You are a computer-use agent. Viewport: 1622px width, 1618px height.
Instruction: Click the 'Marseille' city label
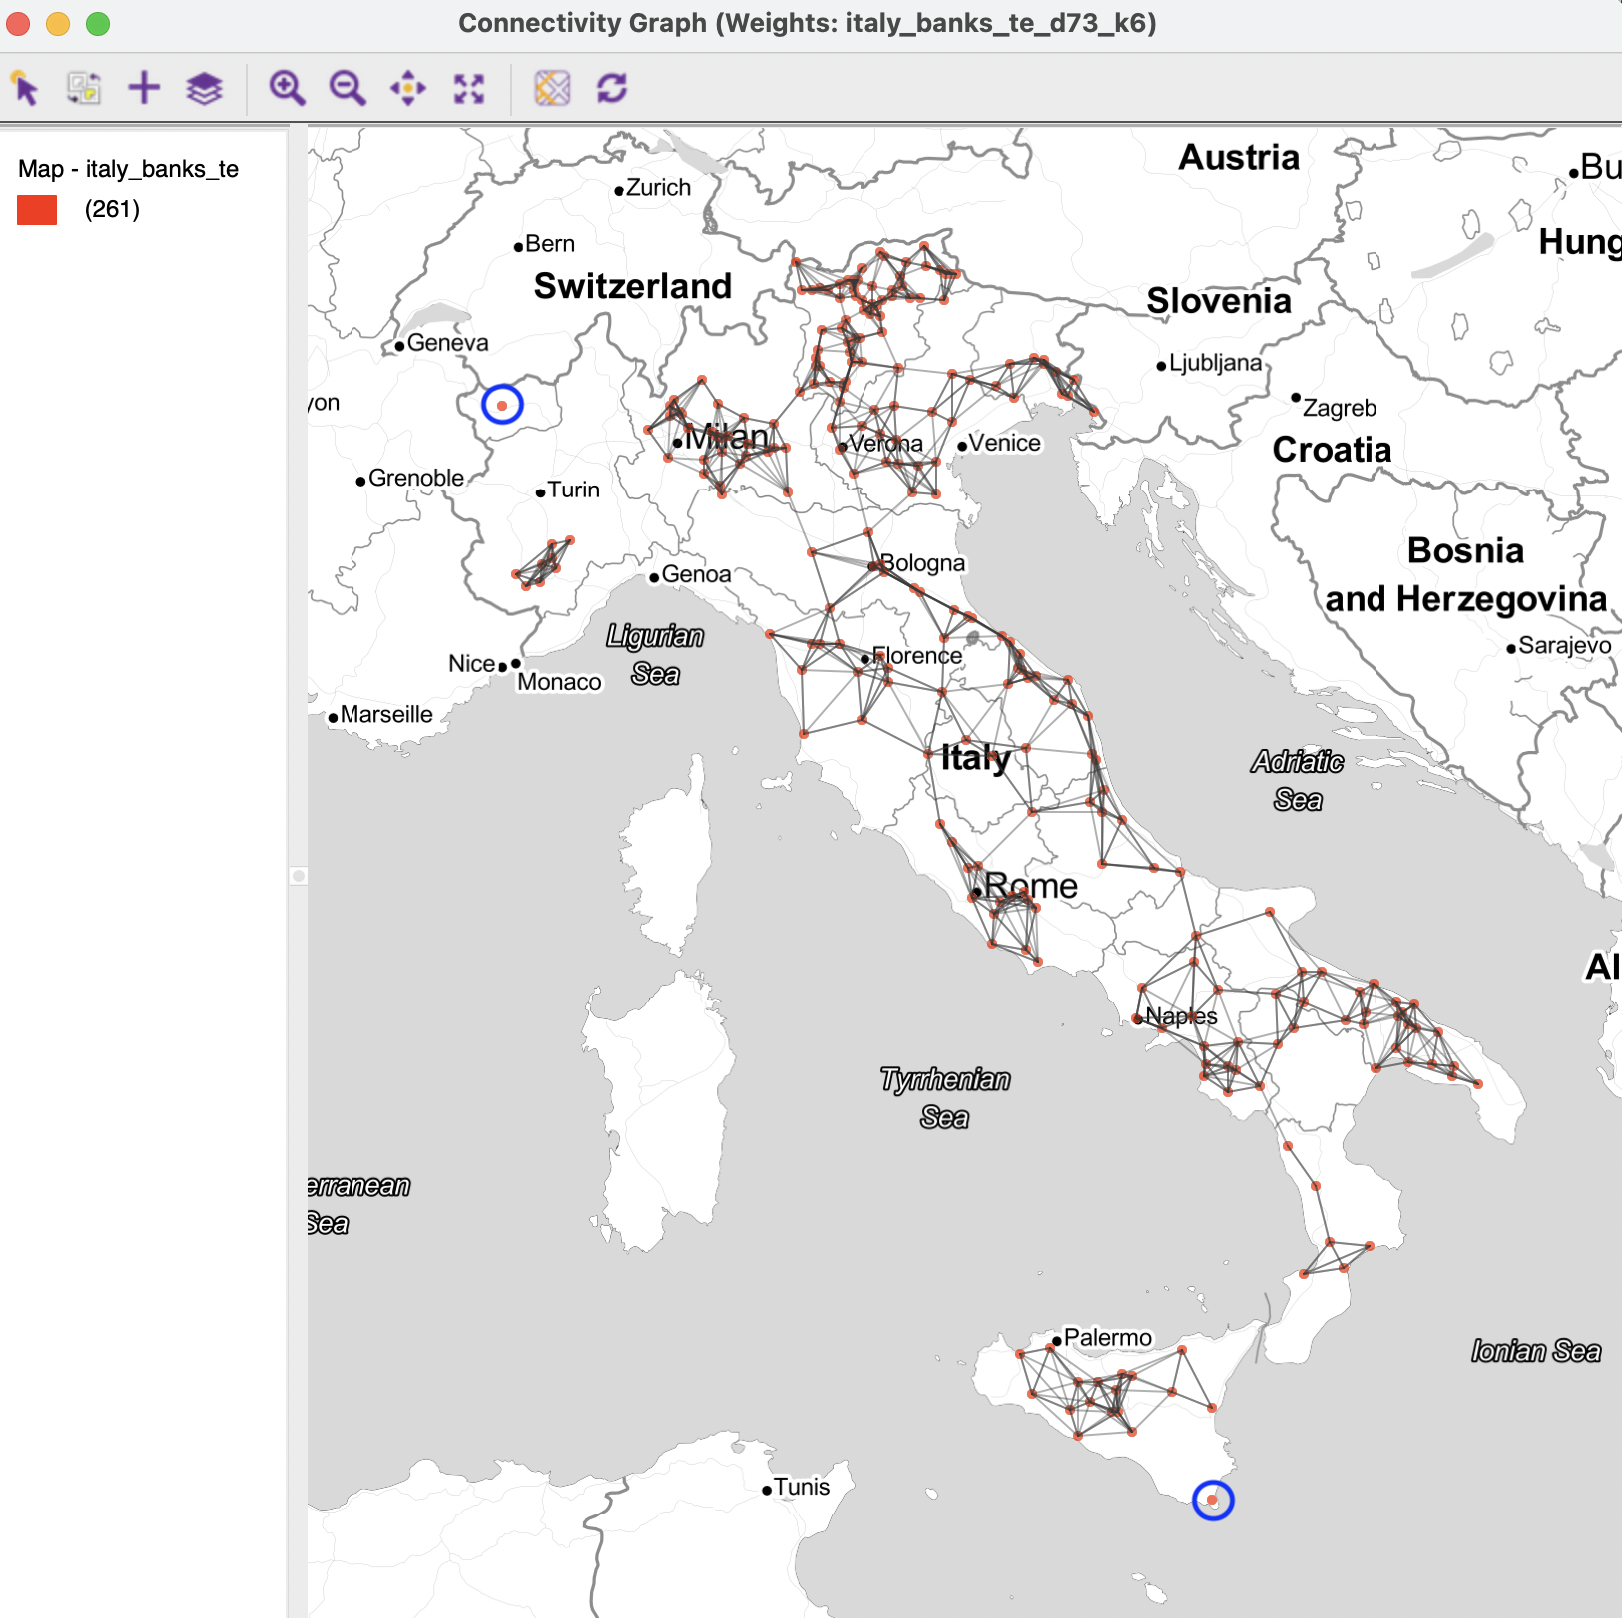(387, 715)
